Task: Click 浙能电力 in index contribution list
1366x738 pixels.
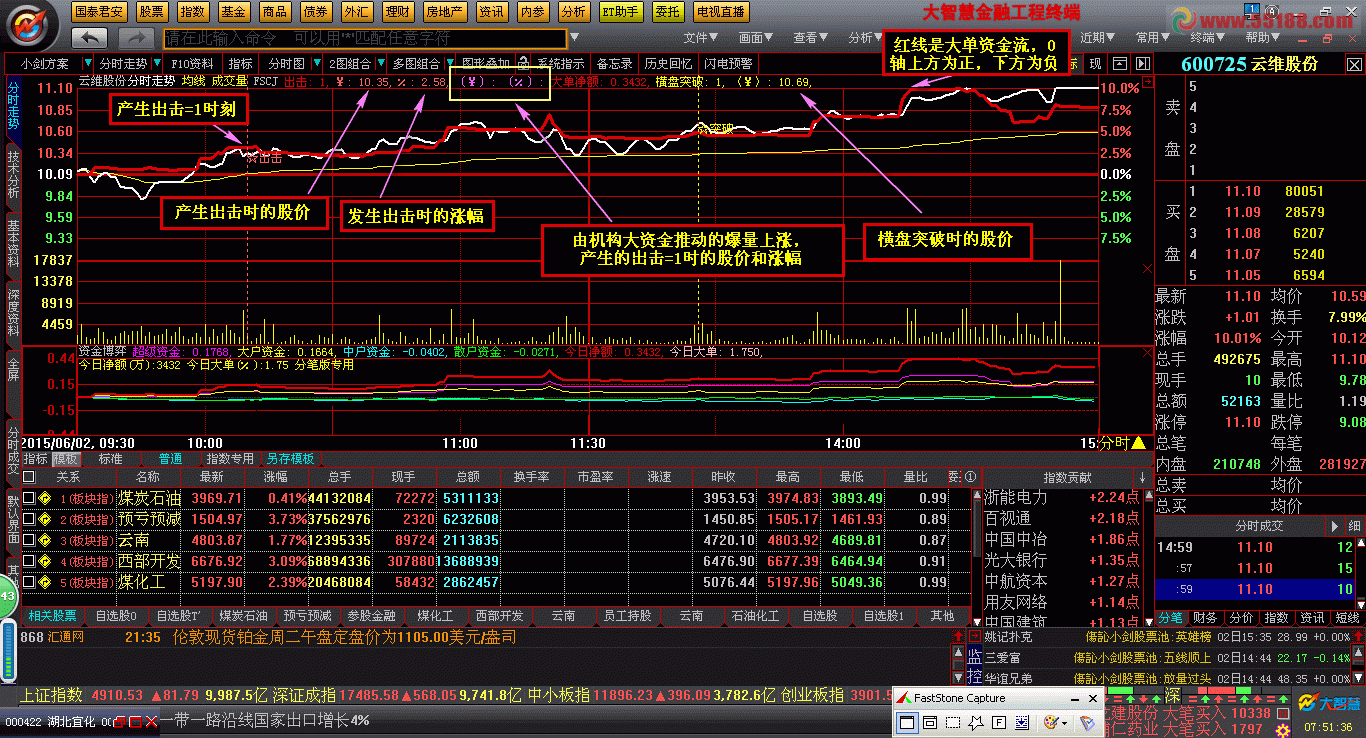Action: pos(1016,497)
